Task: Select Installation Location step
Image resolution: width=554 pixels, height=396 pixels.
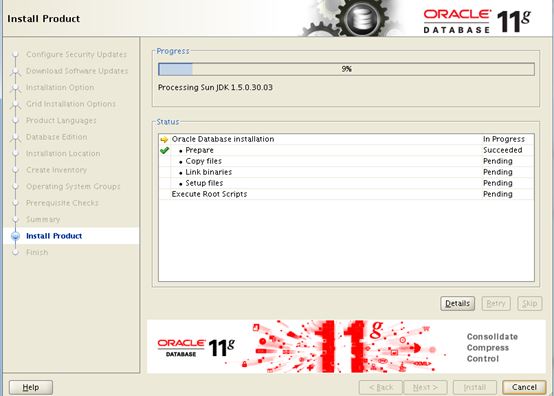Action: (63, 153)
